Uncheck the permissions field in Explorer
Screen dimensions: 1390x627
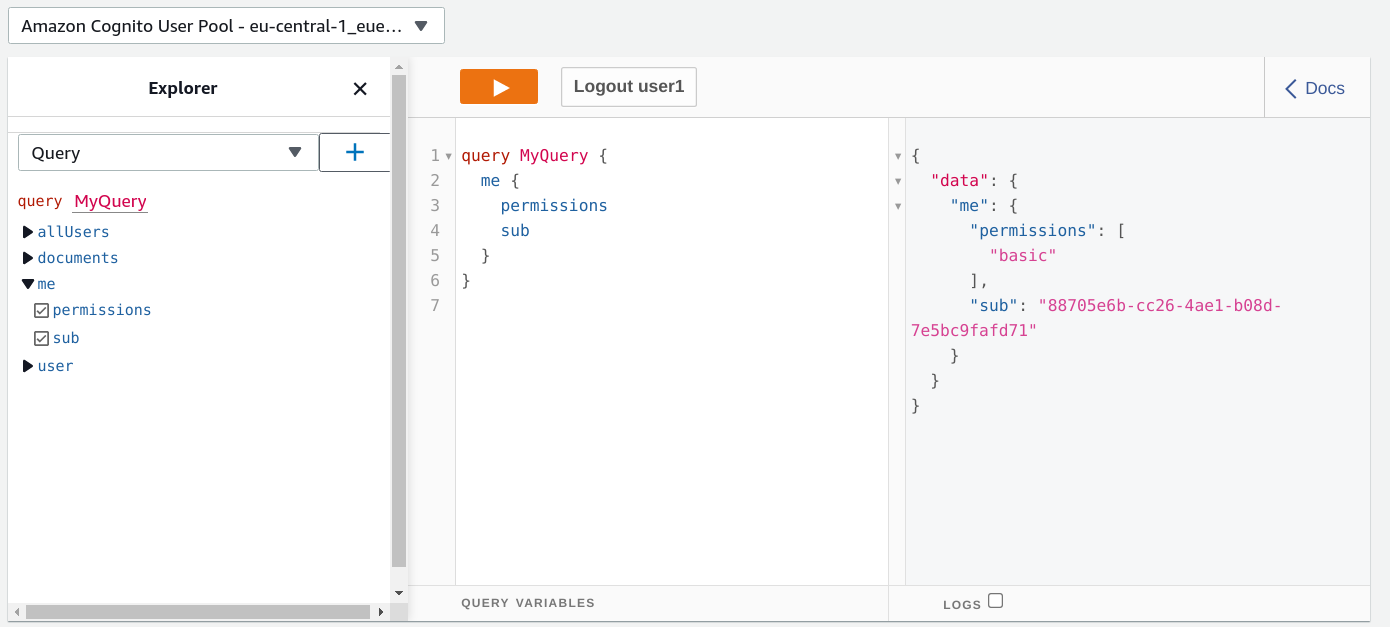point(40,310)
